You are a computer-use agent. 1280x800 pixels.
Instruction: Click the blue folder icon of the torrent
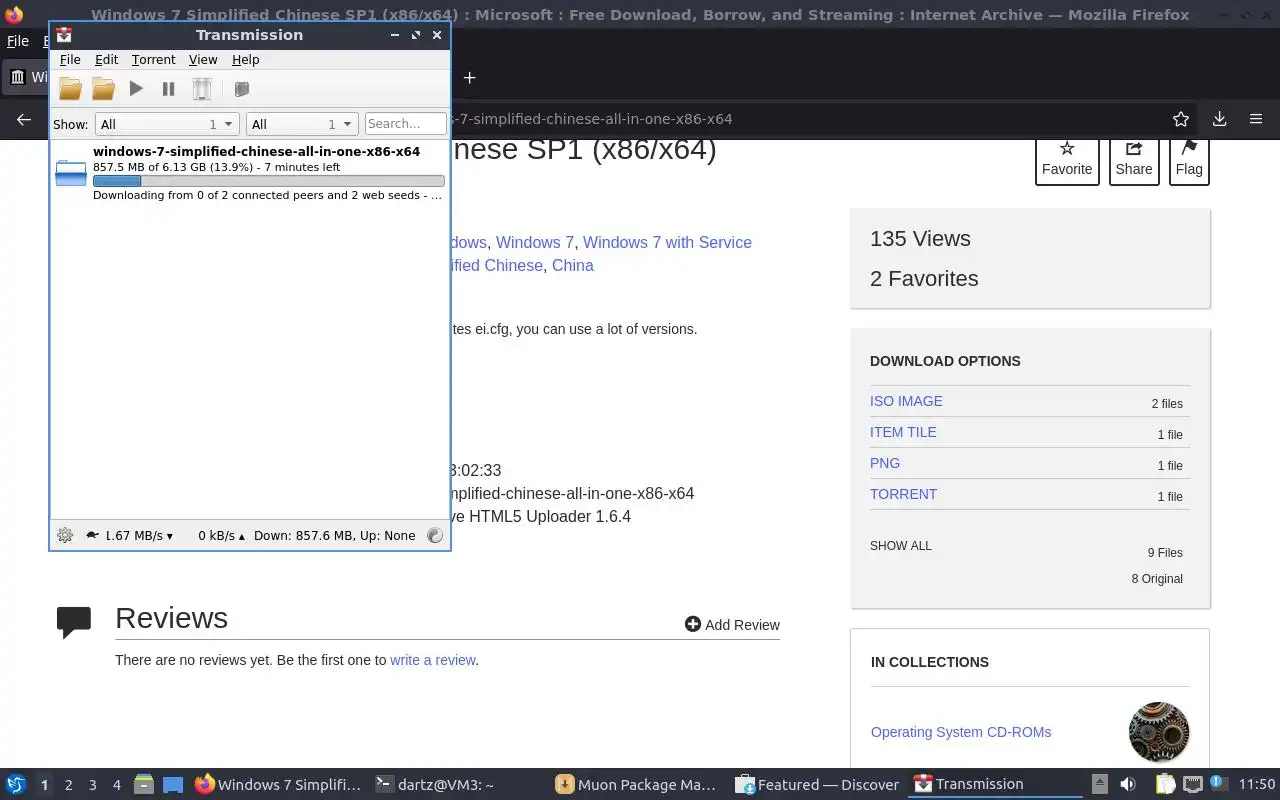71,173
